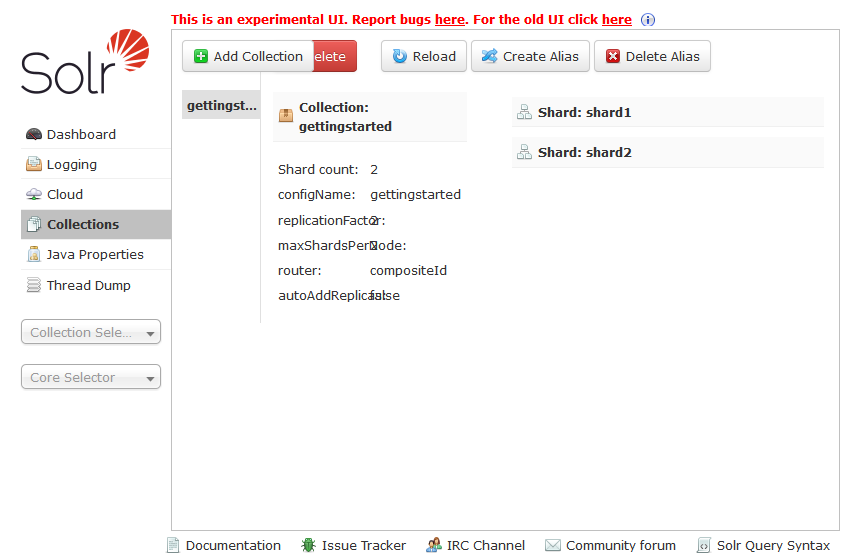The image size is (849, 560).
Task: Open the Logging menu item
Action: (96, 164)
